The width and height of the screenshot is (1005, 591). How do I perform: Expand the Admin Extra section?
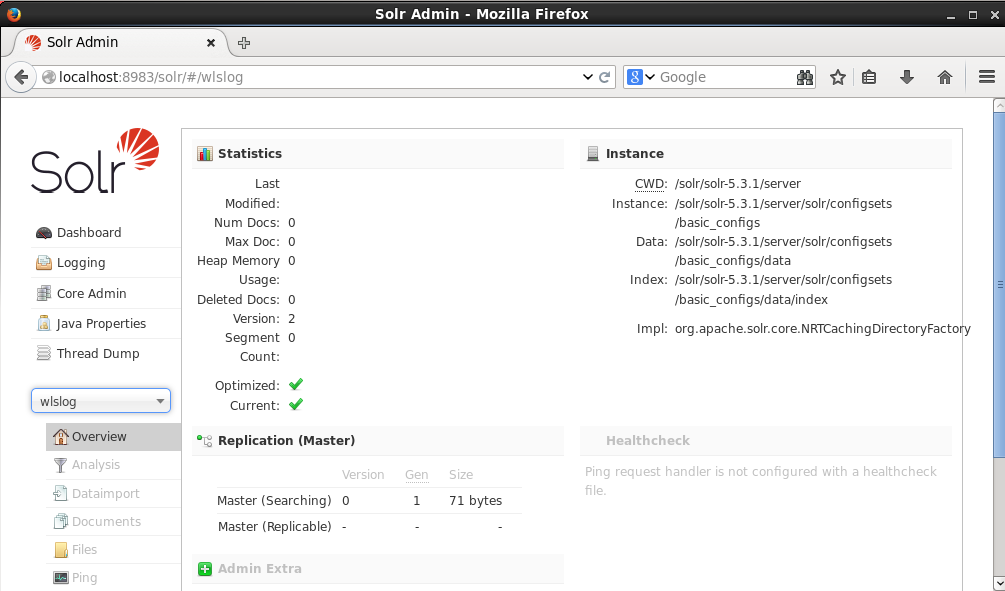pyautogui.click(x=260, y=569)
